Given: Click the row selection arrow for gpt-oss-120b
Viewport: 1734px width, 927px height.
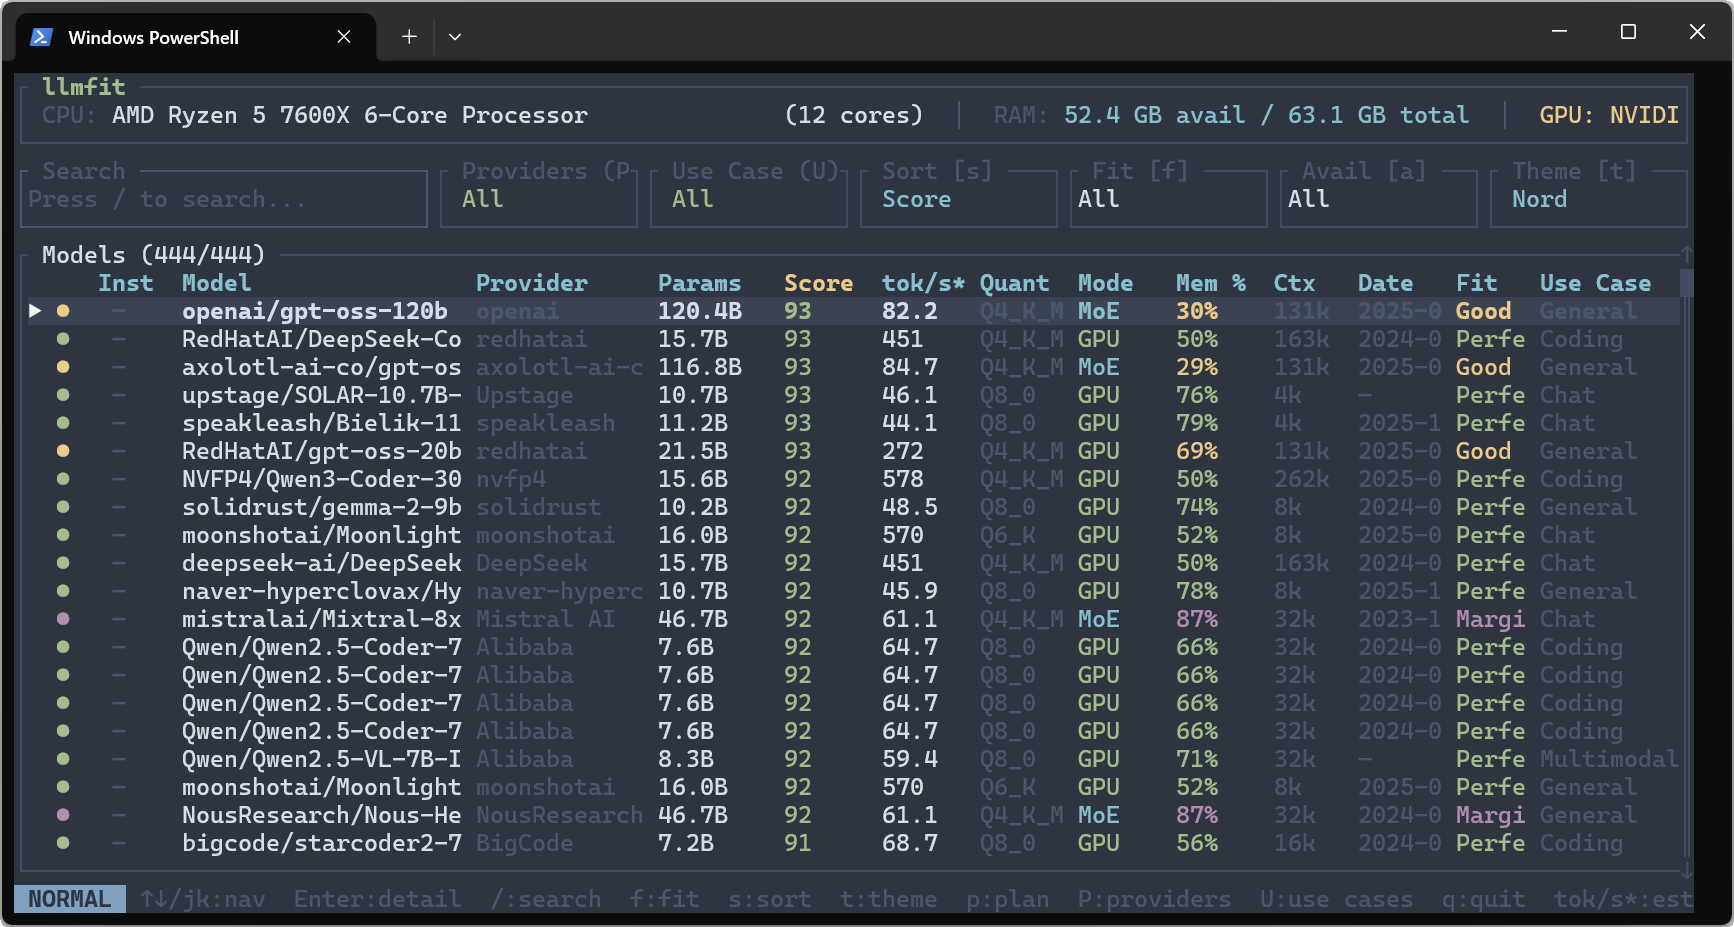Looking at the screenshot, I should [x=35, y=311].
